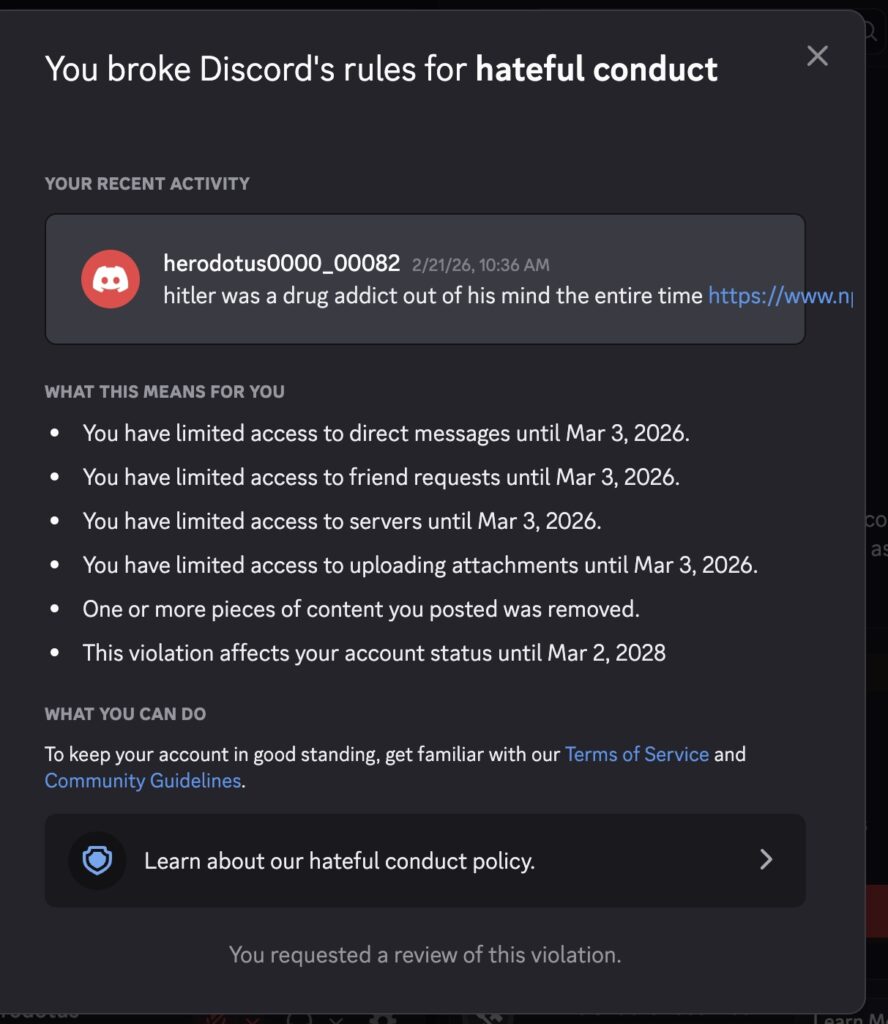Viewport: 888px width, 1024px height.
Task: Click the username herodotus0000_00082
Action: [x=282, y=264]
